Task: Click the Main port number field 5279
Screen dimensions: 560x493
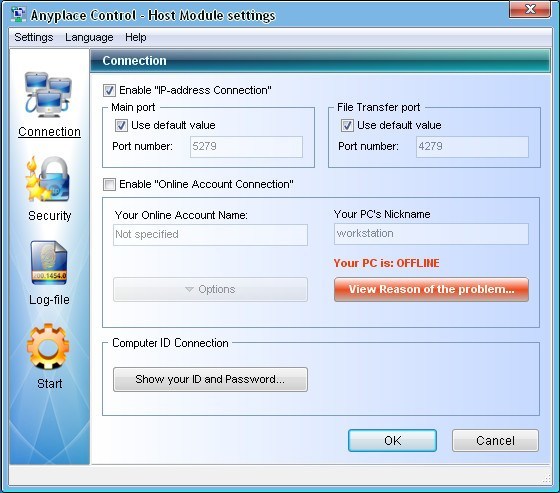Action: click(246, 146)
